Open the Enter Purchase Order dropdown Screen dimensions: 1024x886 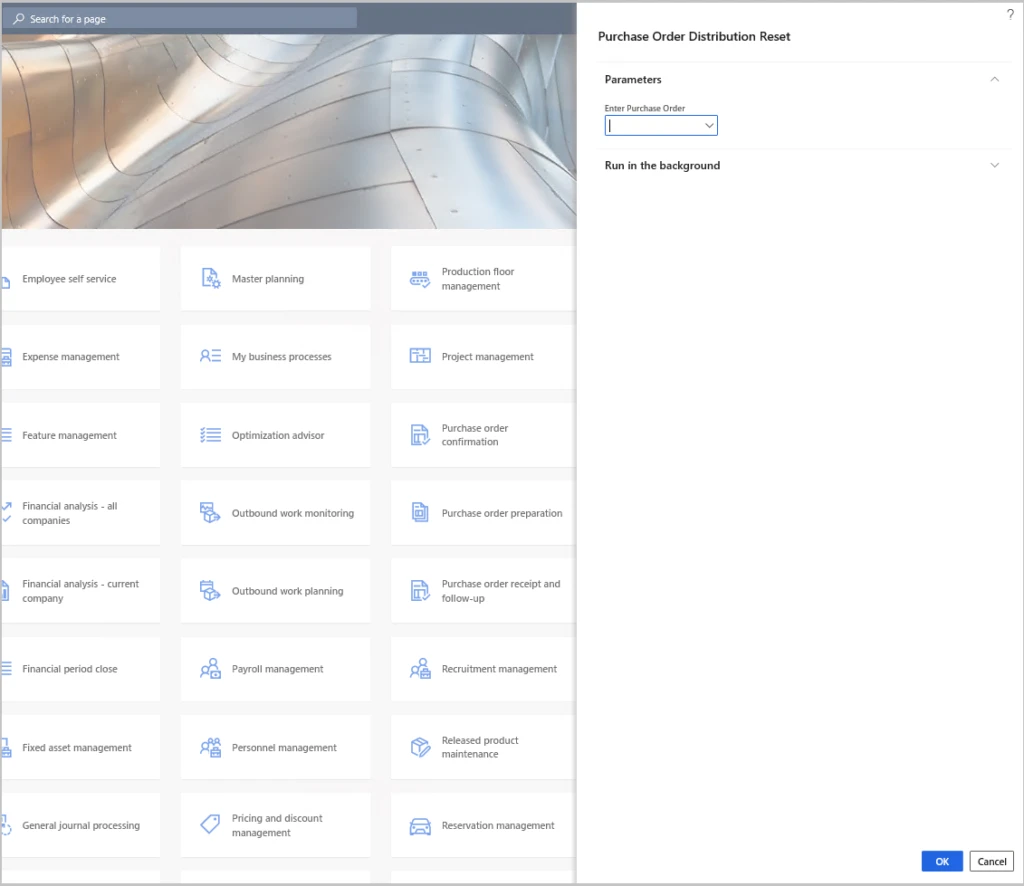(x=709, y=125)
